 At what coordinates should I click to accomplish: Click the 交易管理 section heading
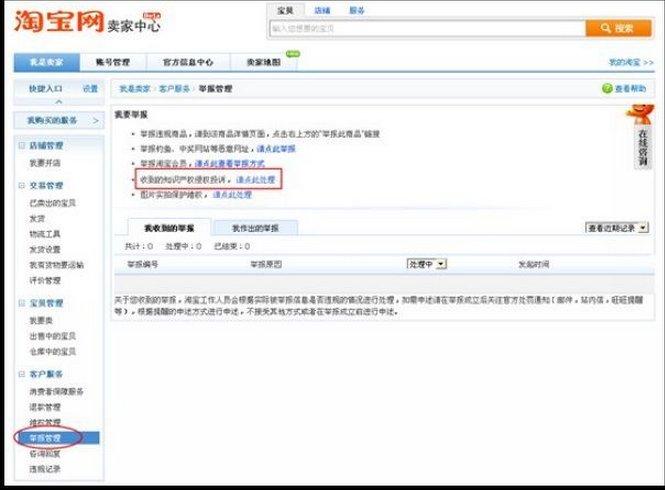pos(46,185)
